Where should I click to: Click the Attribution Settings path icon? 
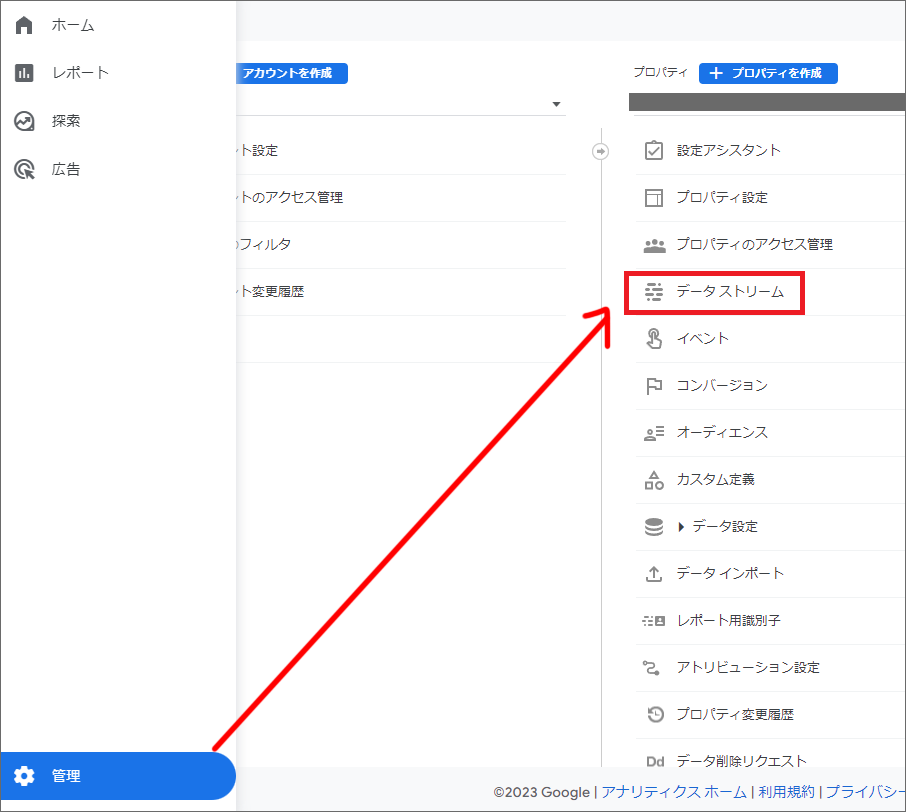[651, 668]
